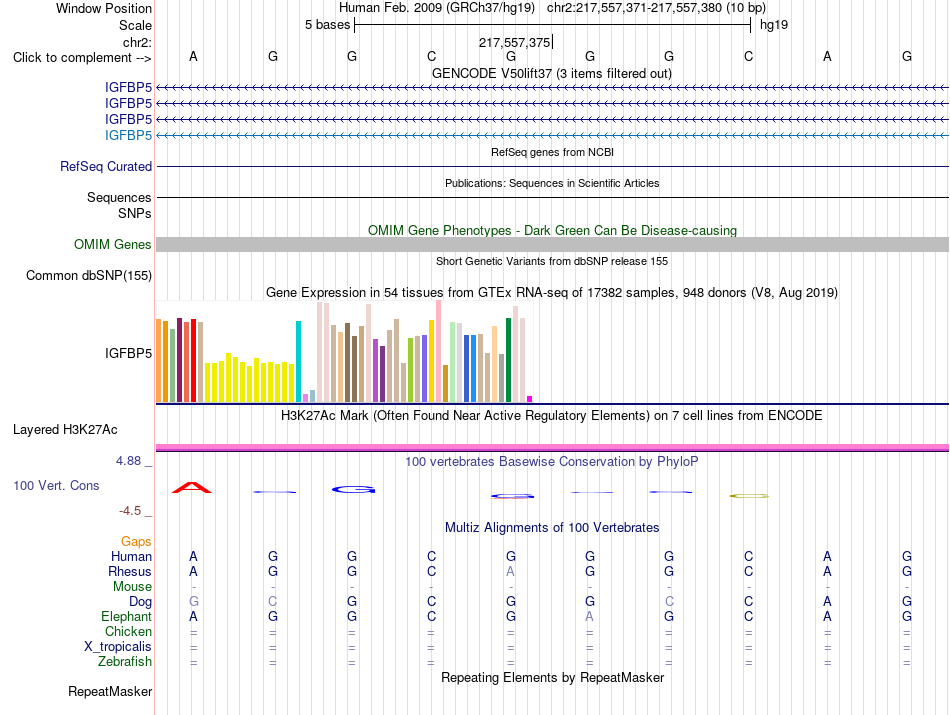This screenshot has width=950, height=715.
Task: Click the faded A mismatch in Elephant row
Action: tap(590, 617)
